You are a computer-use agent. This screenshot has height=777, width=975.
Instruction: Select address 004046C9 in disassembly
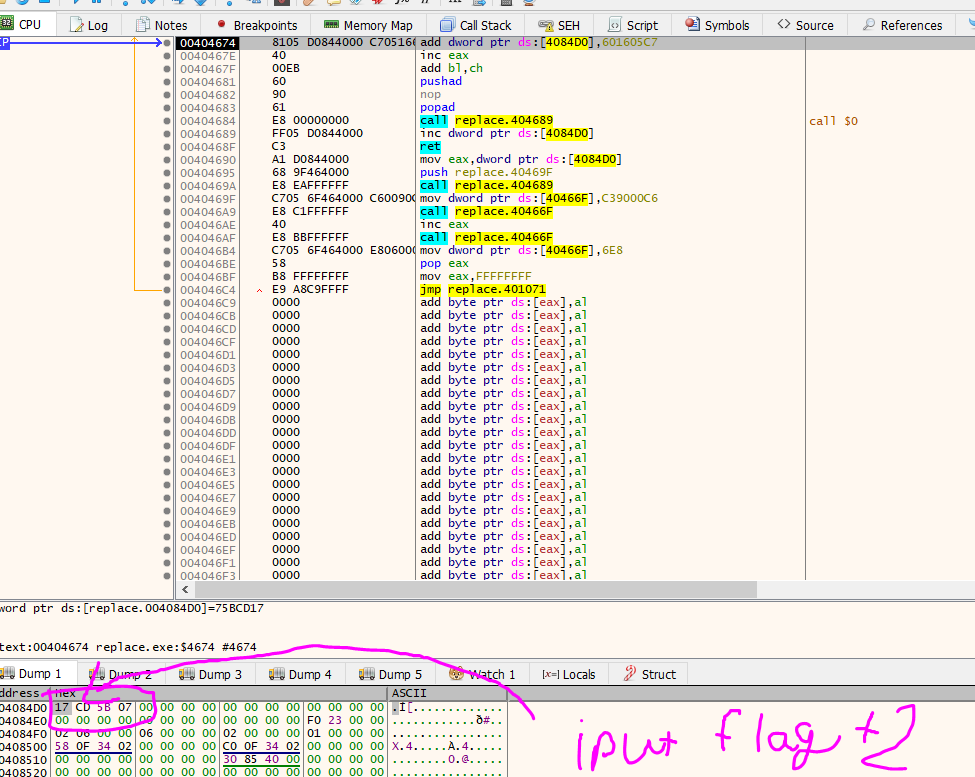208,303
